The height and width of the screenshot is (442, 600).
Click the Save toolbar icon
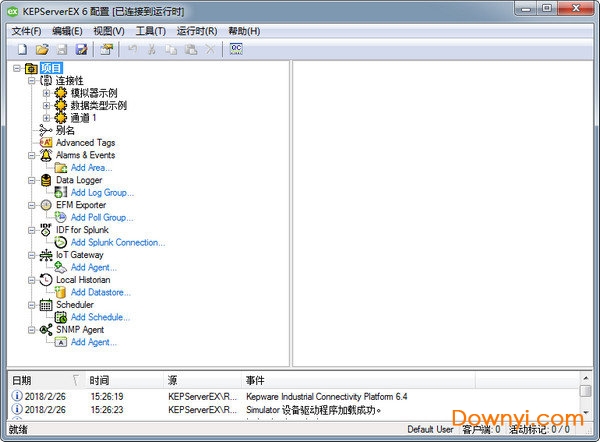tap(62, 49)
